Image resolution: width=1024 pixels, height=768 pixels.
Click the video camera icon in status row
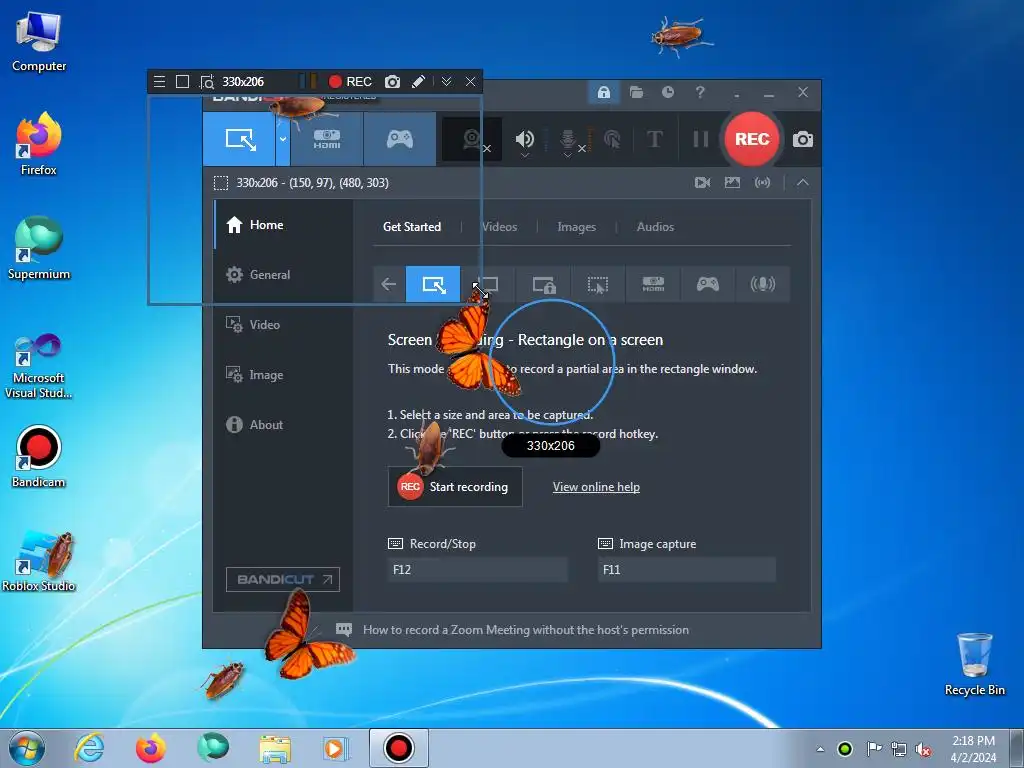point(703,183)
